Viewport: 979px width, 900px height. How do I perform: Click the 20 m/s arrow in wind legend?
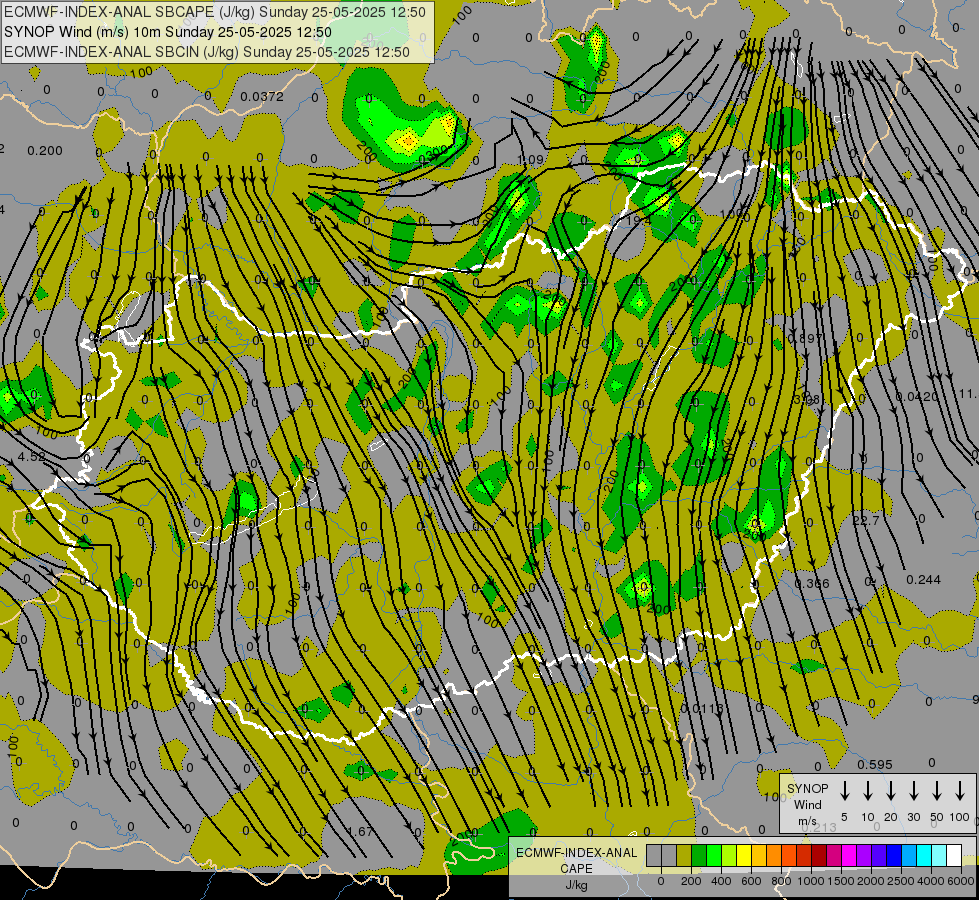(890, 790)
